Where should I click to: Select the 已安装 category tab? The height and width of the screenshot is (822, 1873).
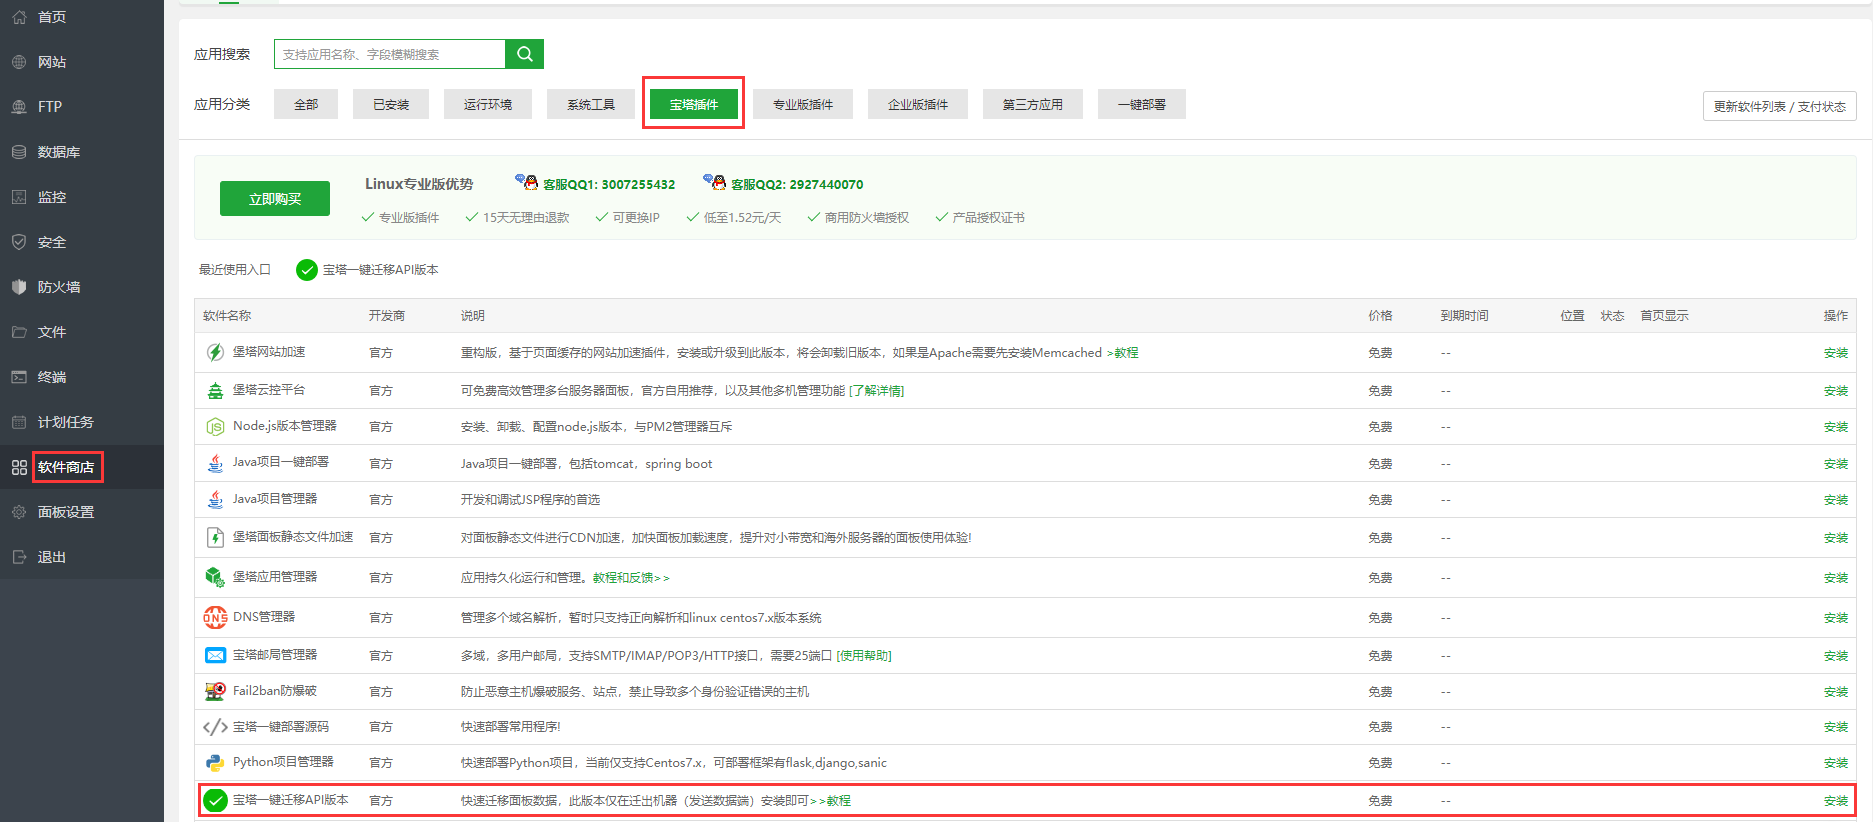(x=391, y=105)
